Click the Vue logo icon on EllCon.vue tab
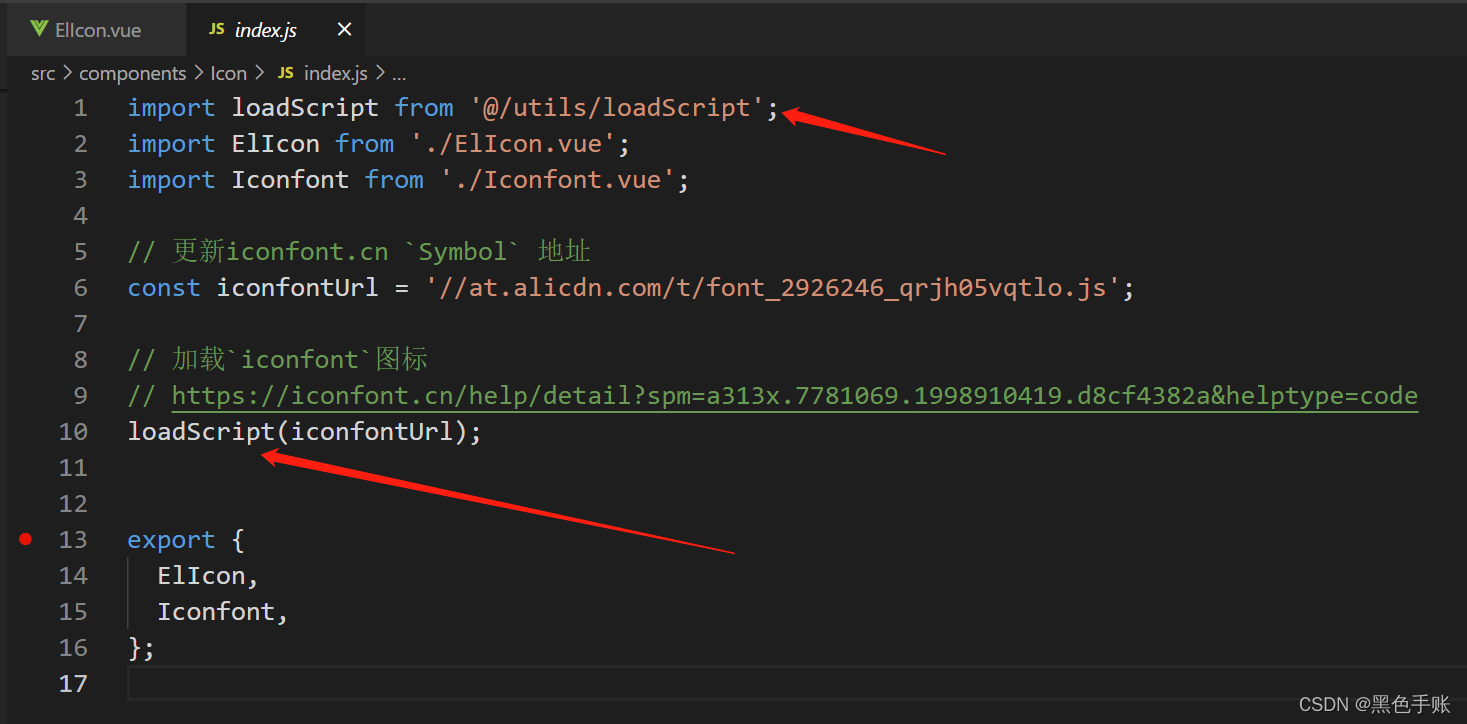 coord(38,29)
